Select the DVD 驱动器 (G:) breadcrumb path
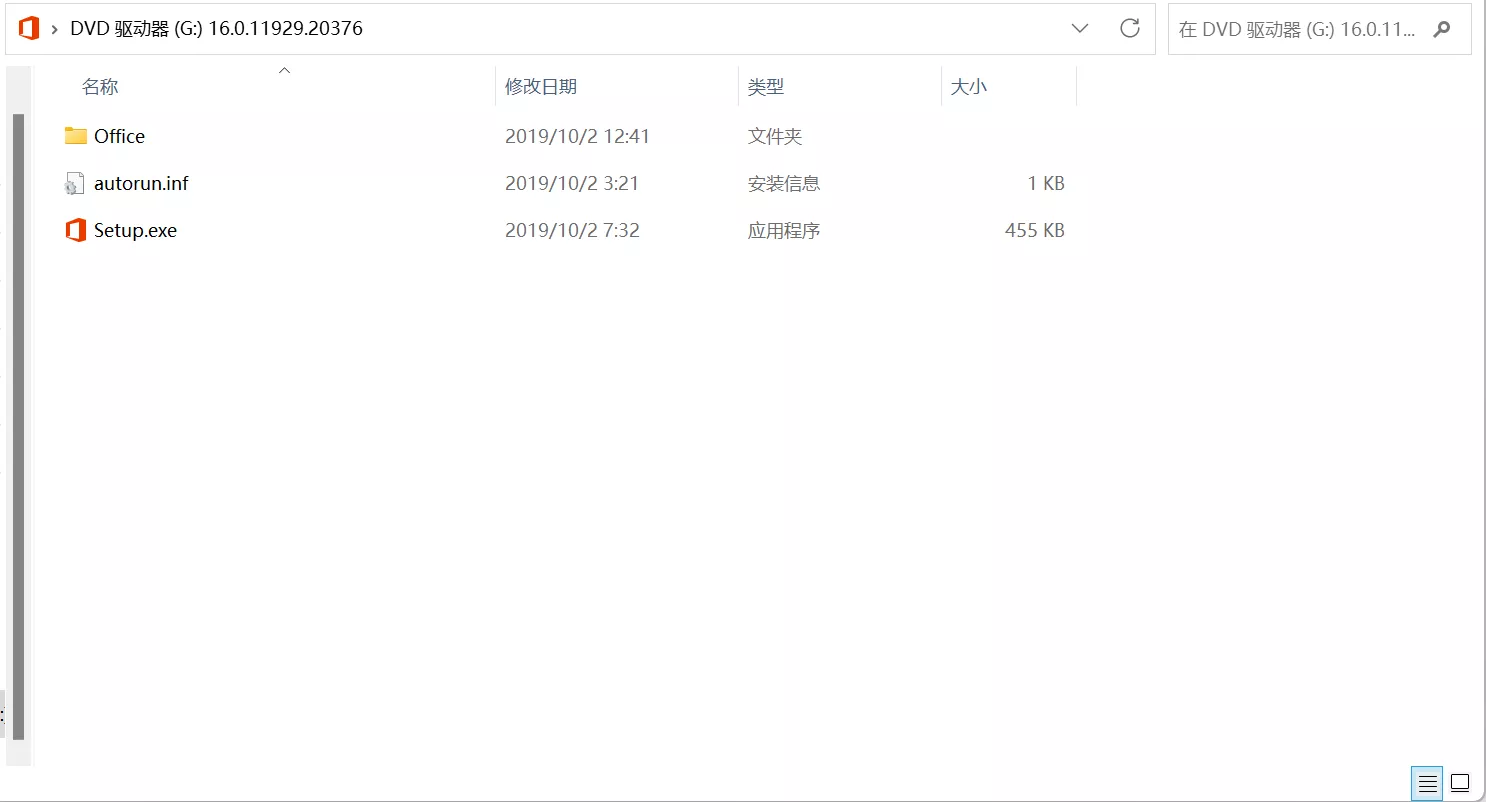This screenshot has width=1486, height=802. pyautogui.click(x=216, y=29)
